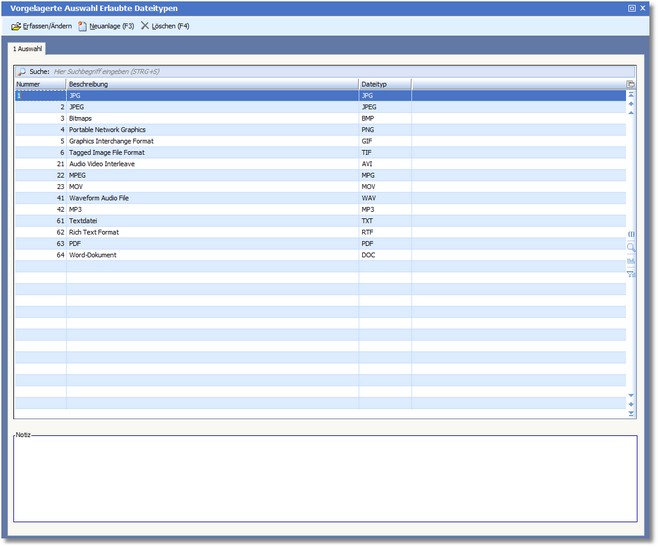The image size is (658, 547).
Task: Jump to first record with top arrow
Action: click(631, 95)
